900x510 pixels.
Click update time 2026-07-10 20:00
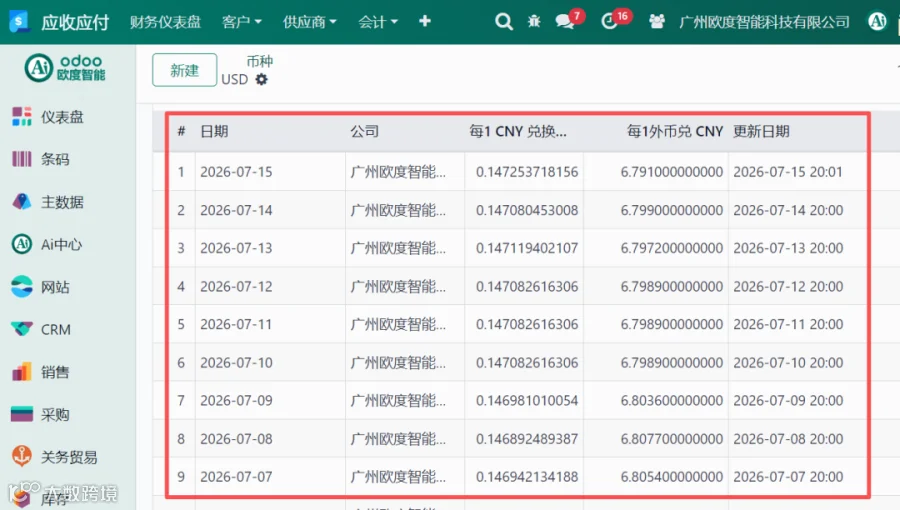pyautogui.click(x=788, y=363)
